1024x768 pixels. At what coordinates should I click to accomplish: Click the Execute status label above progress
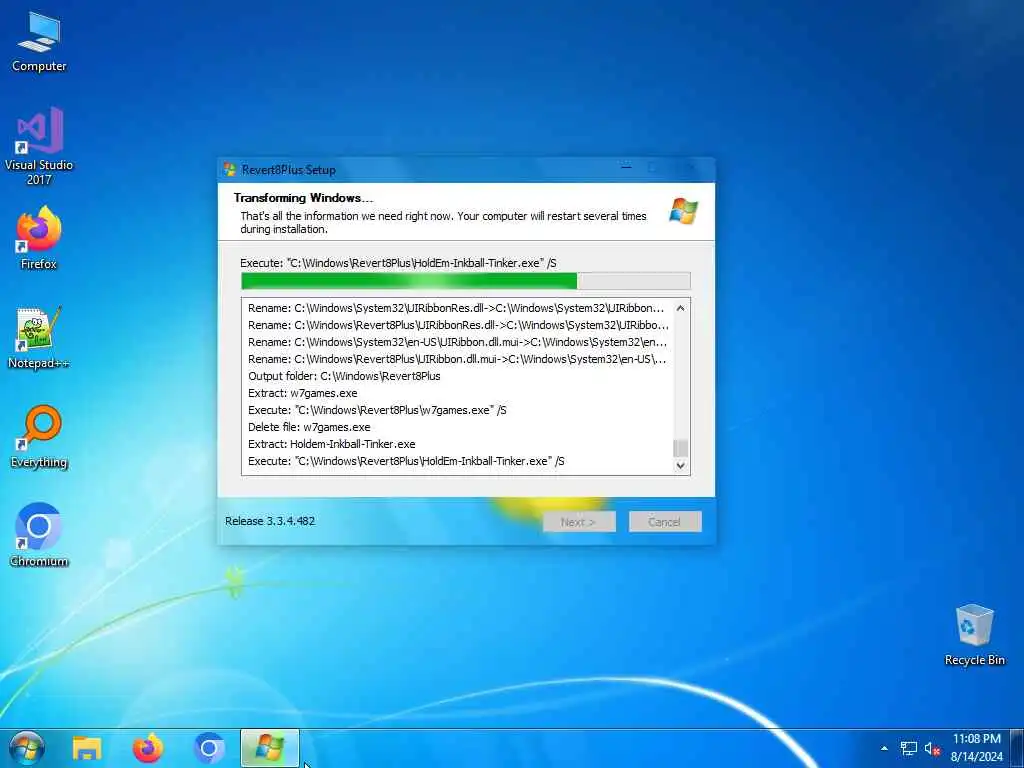398,263
